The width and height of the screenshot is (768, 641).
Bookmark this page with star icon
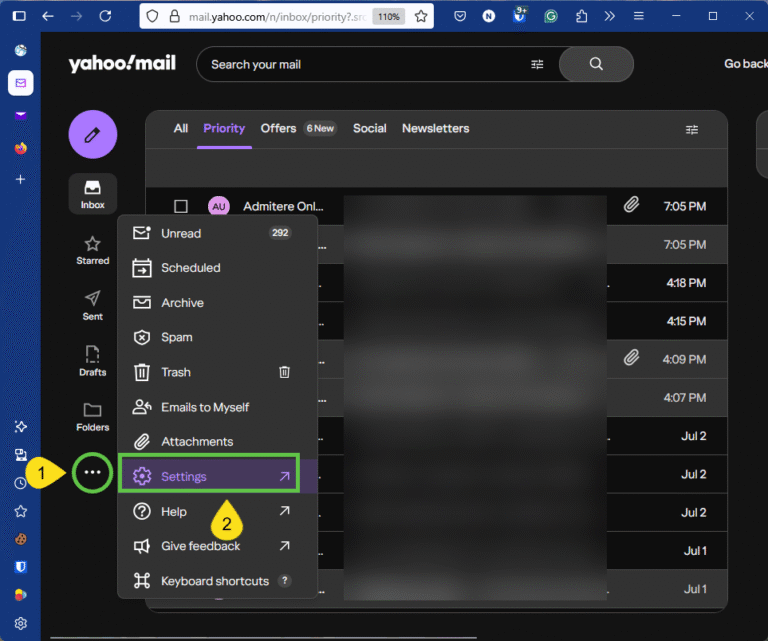click(421, 16)
